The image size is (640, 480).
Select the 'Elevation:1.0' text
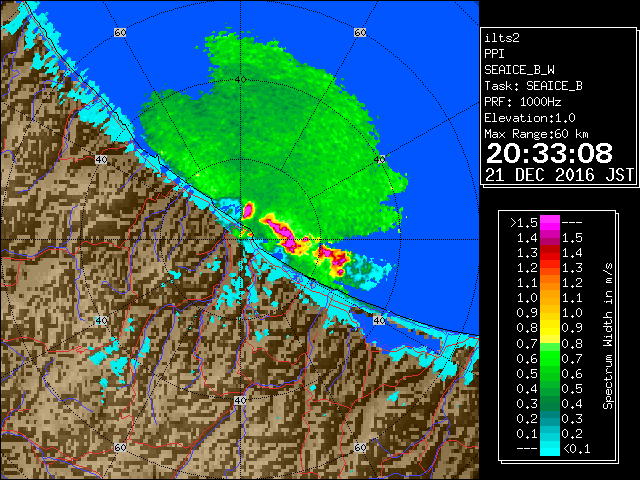coord(530,118)
